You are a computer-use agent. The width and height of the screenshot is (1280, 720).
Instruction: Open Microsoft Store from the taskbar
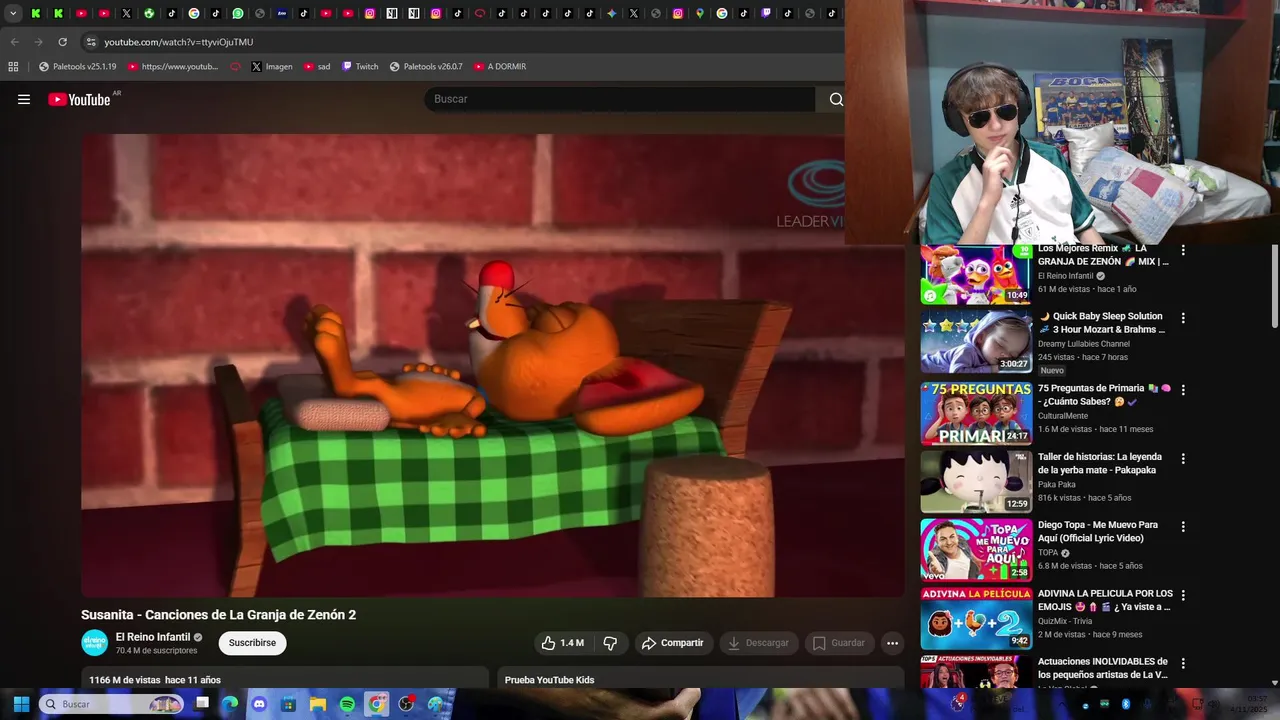288,704
